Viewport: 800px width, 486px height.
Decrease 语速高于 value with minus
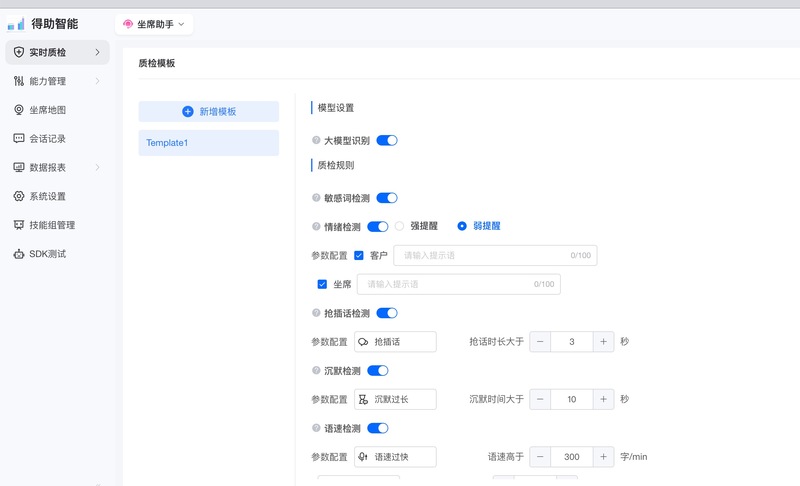click(540, 457)
